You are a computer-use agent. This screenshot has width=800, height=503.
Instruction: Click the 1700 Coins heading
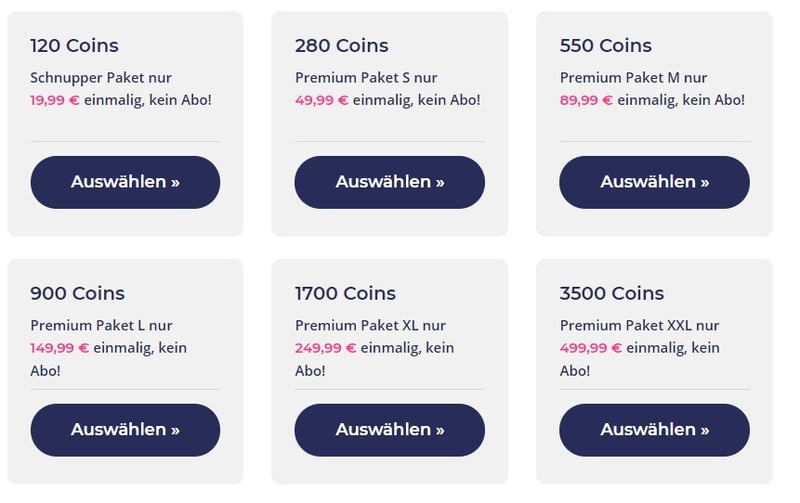point(345,293)
